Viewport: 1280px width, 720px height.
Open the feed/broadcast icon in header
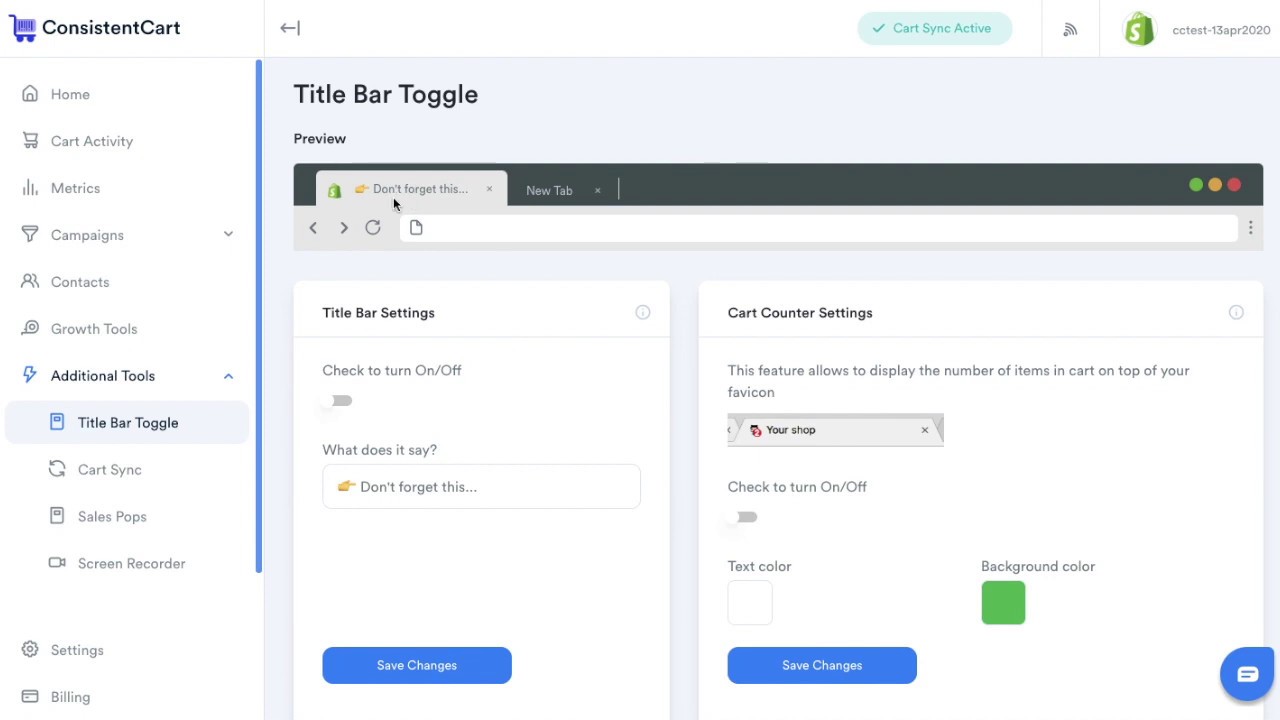tap(1070, 29)
